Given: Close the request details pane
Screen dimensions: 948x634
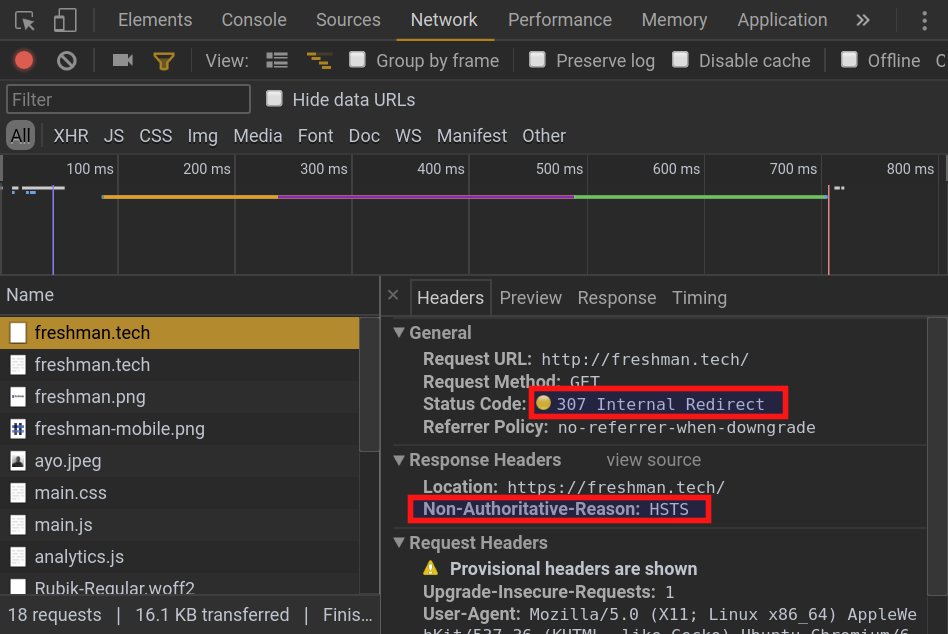Looking at the screenshot, I should 393,296.
